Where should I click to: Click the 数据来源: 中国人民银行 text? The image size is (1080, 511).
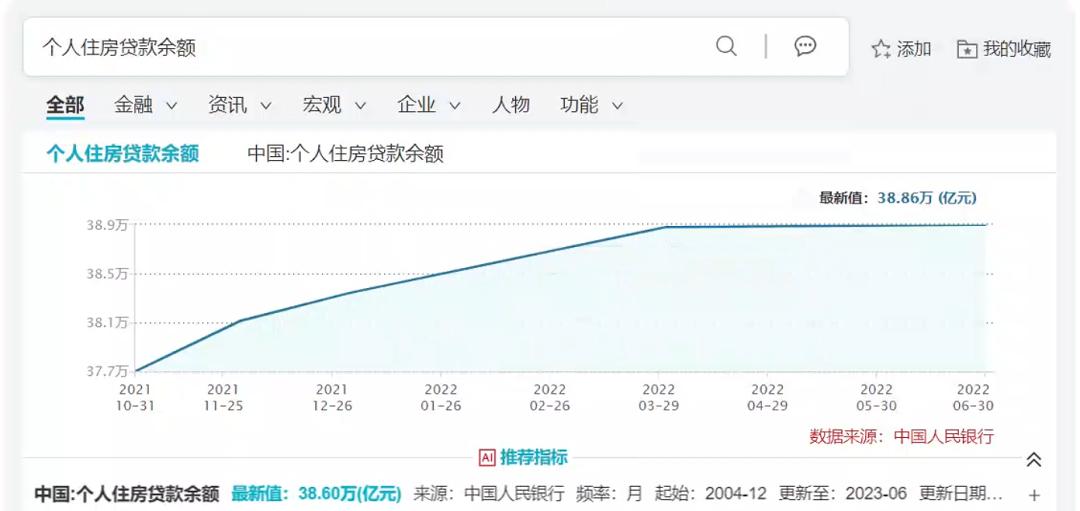click(x=902, y=436)
